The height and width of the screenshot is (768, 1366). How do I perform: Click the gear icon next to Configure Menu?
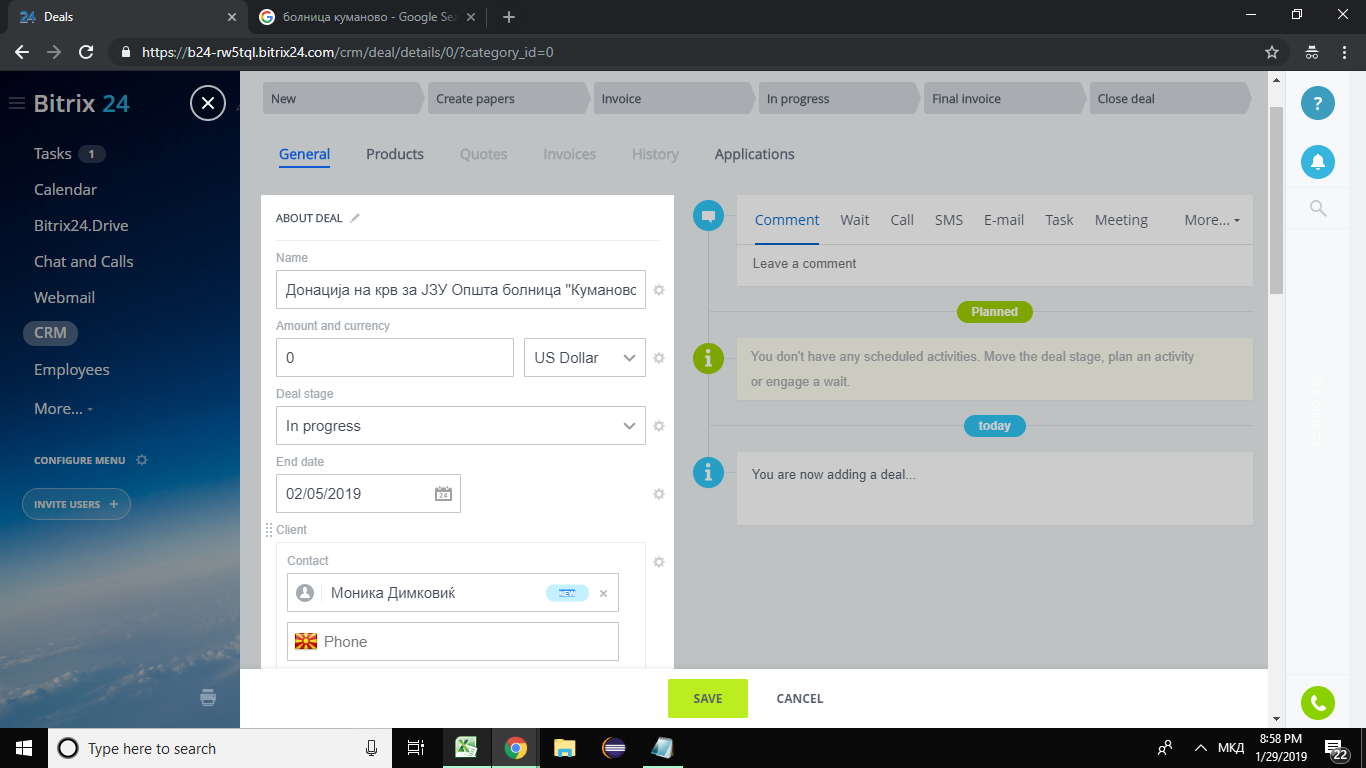[x=142, y=460]
